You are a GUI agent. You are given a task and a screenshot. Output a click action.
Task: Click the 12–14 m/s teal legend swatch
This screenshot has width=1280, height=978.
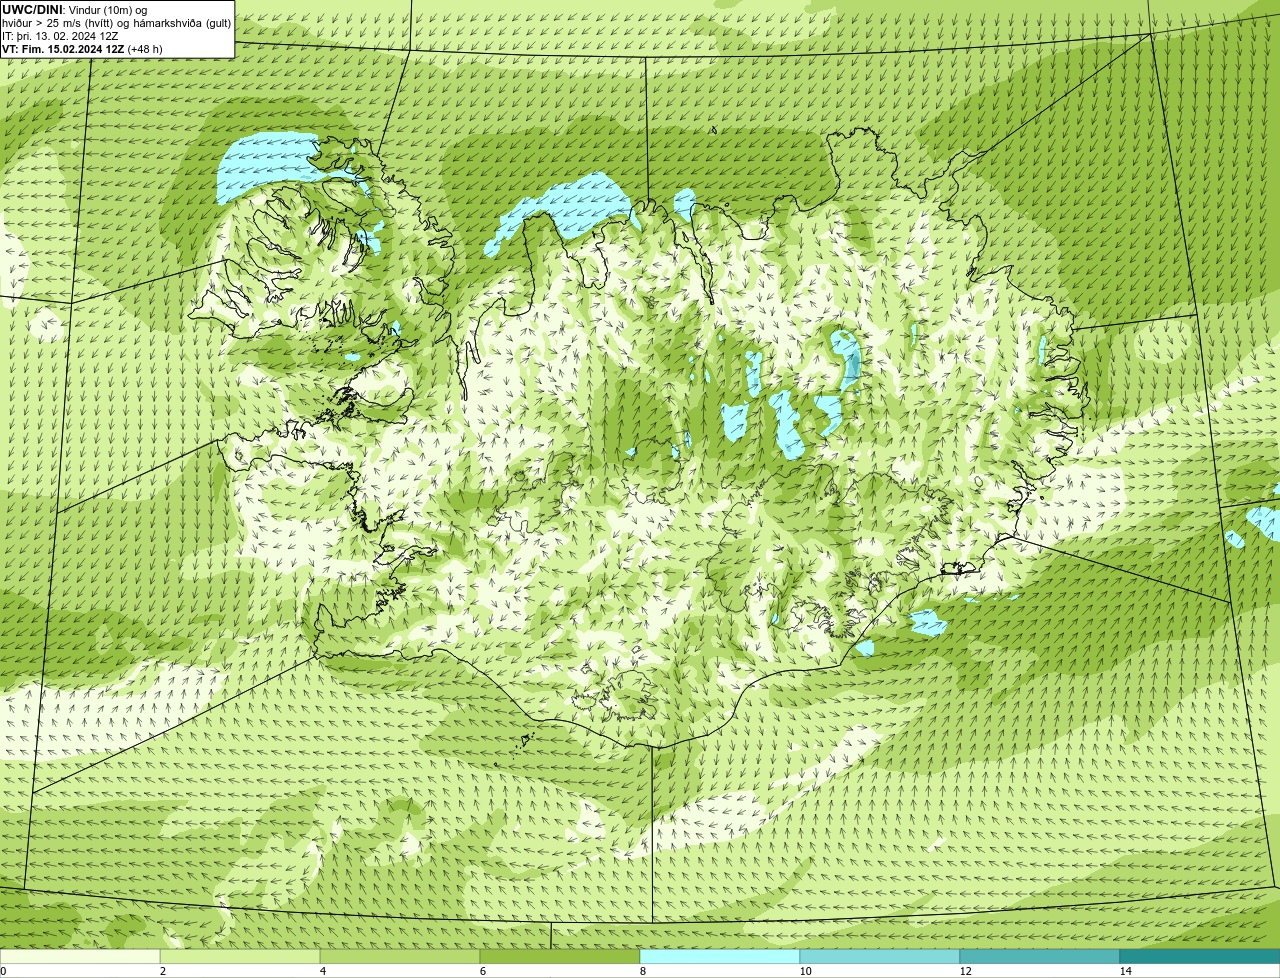[x=1040, y=956]
